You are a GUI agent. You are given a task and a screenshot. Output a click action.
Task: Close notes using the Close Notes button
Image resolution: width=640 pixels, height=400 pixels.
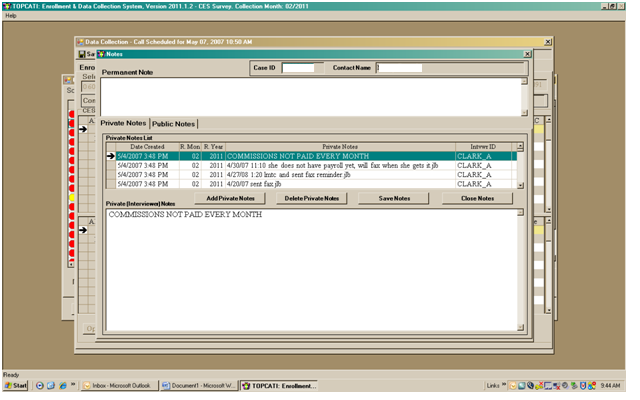coord(478,198)
